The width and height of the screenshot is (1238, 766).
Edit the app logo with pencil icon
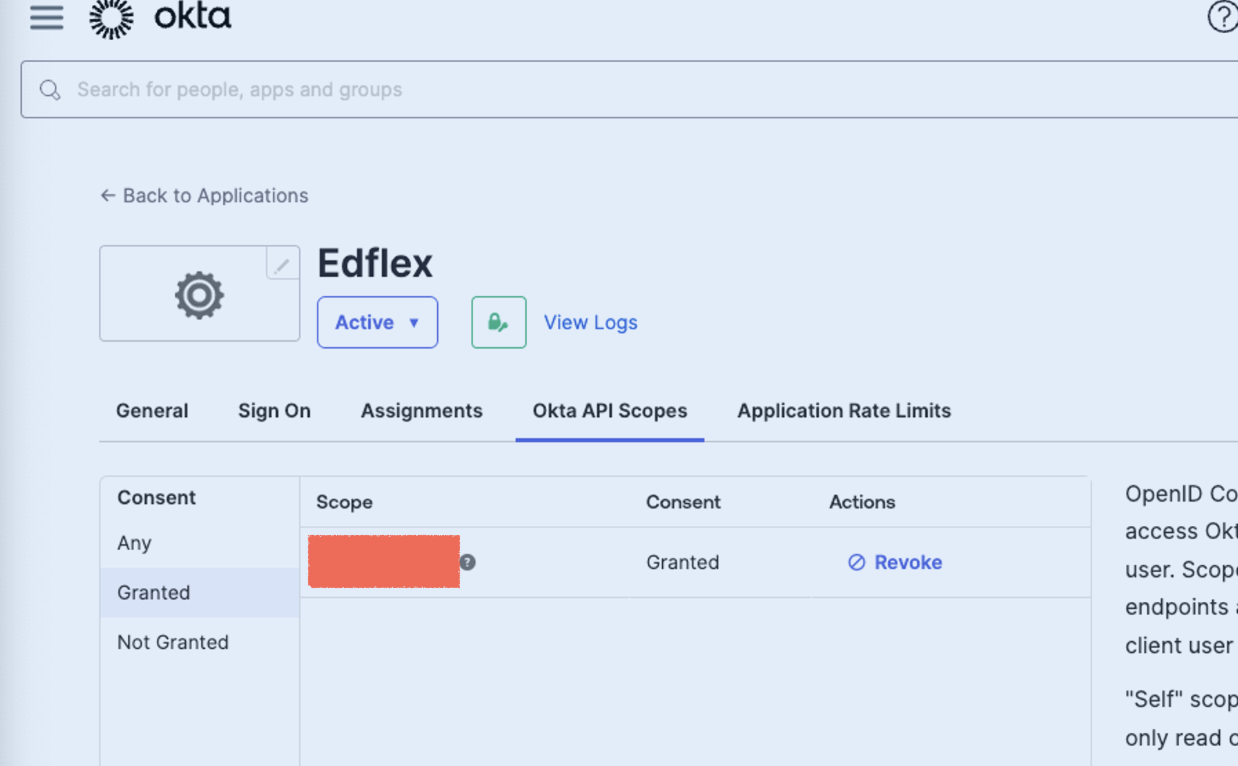point(282,264)
